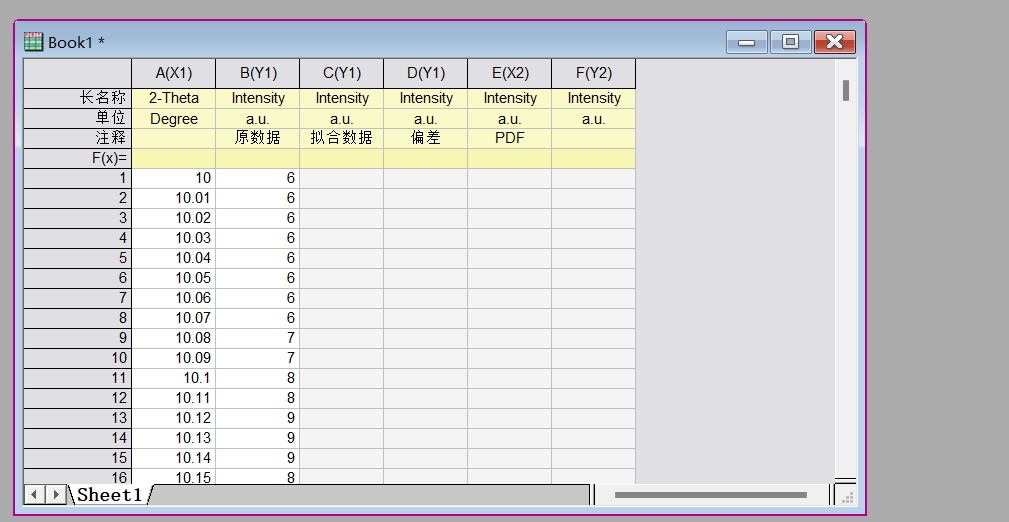
Task: Select column C(Y1) header
Action: (341, 73)
